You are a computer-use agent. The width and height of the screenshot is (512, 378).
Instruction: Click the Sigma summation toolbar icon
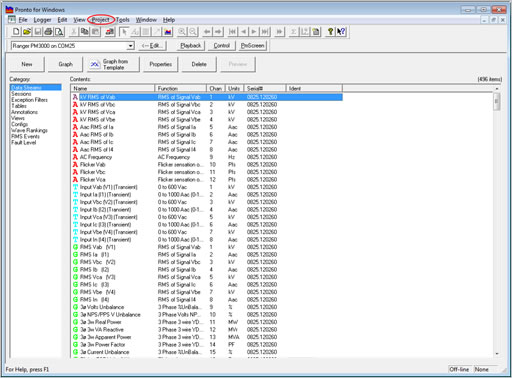[294, 32]
